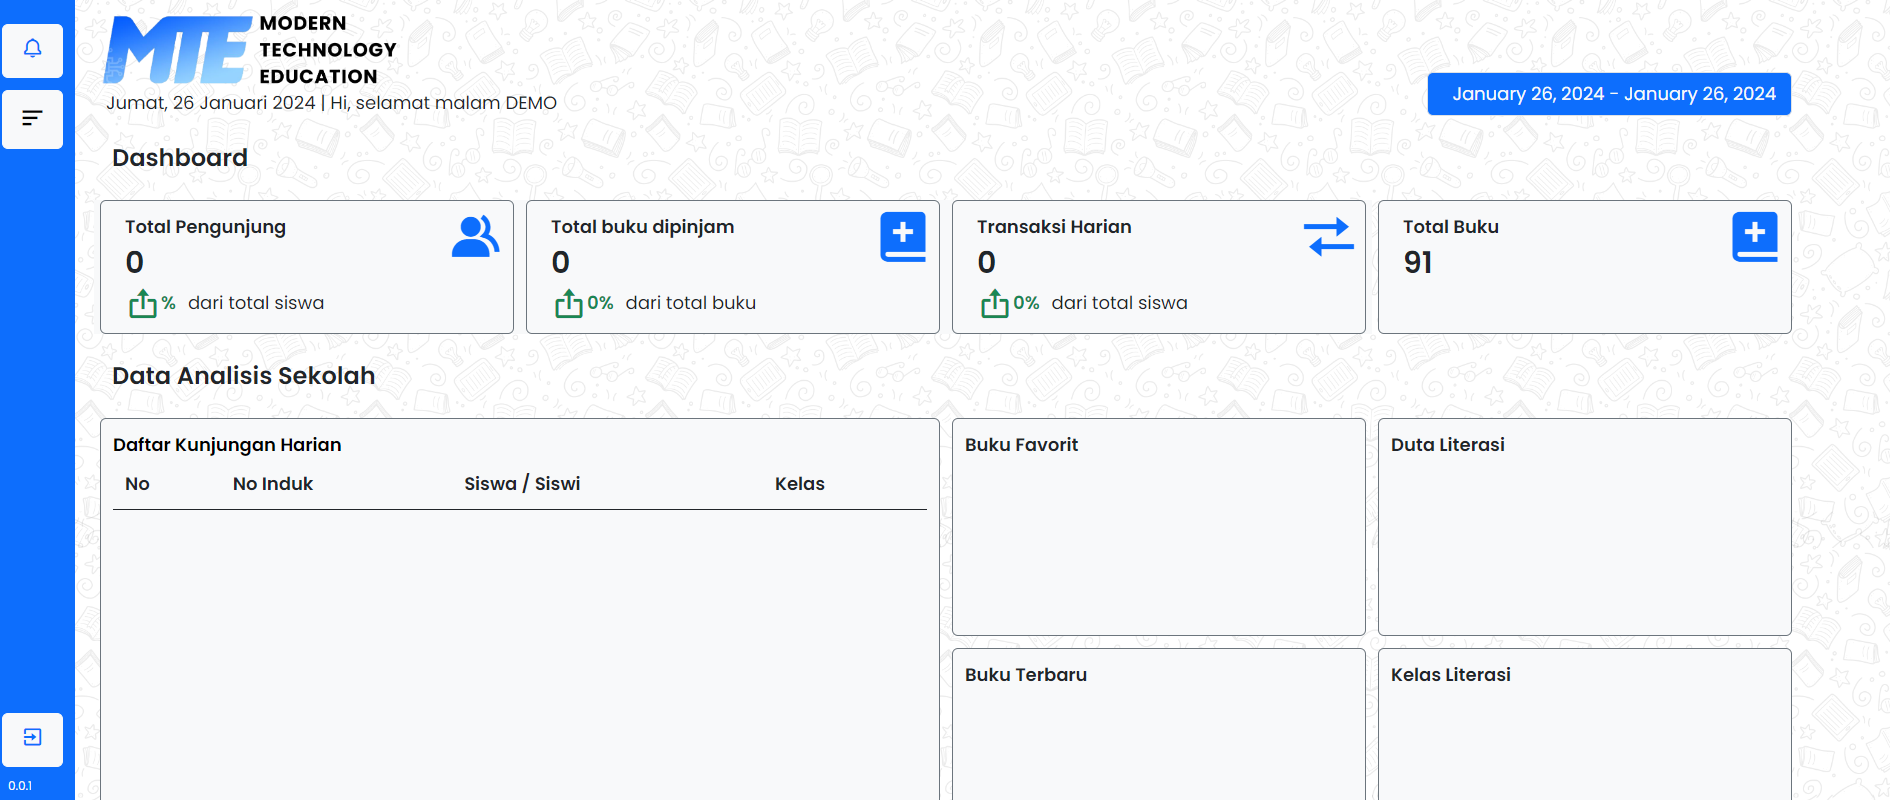Click the Kelas column header
1890x800 pixels.
point(799,484)
